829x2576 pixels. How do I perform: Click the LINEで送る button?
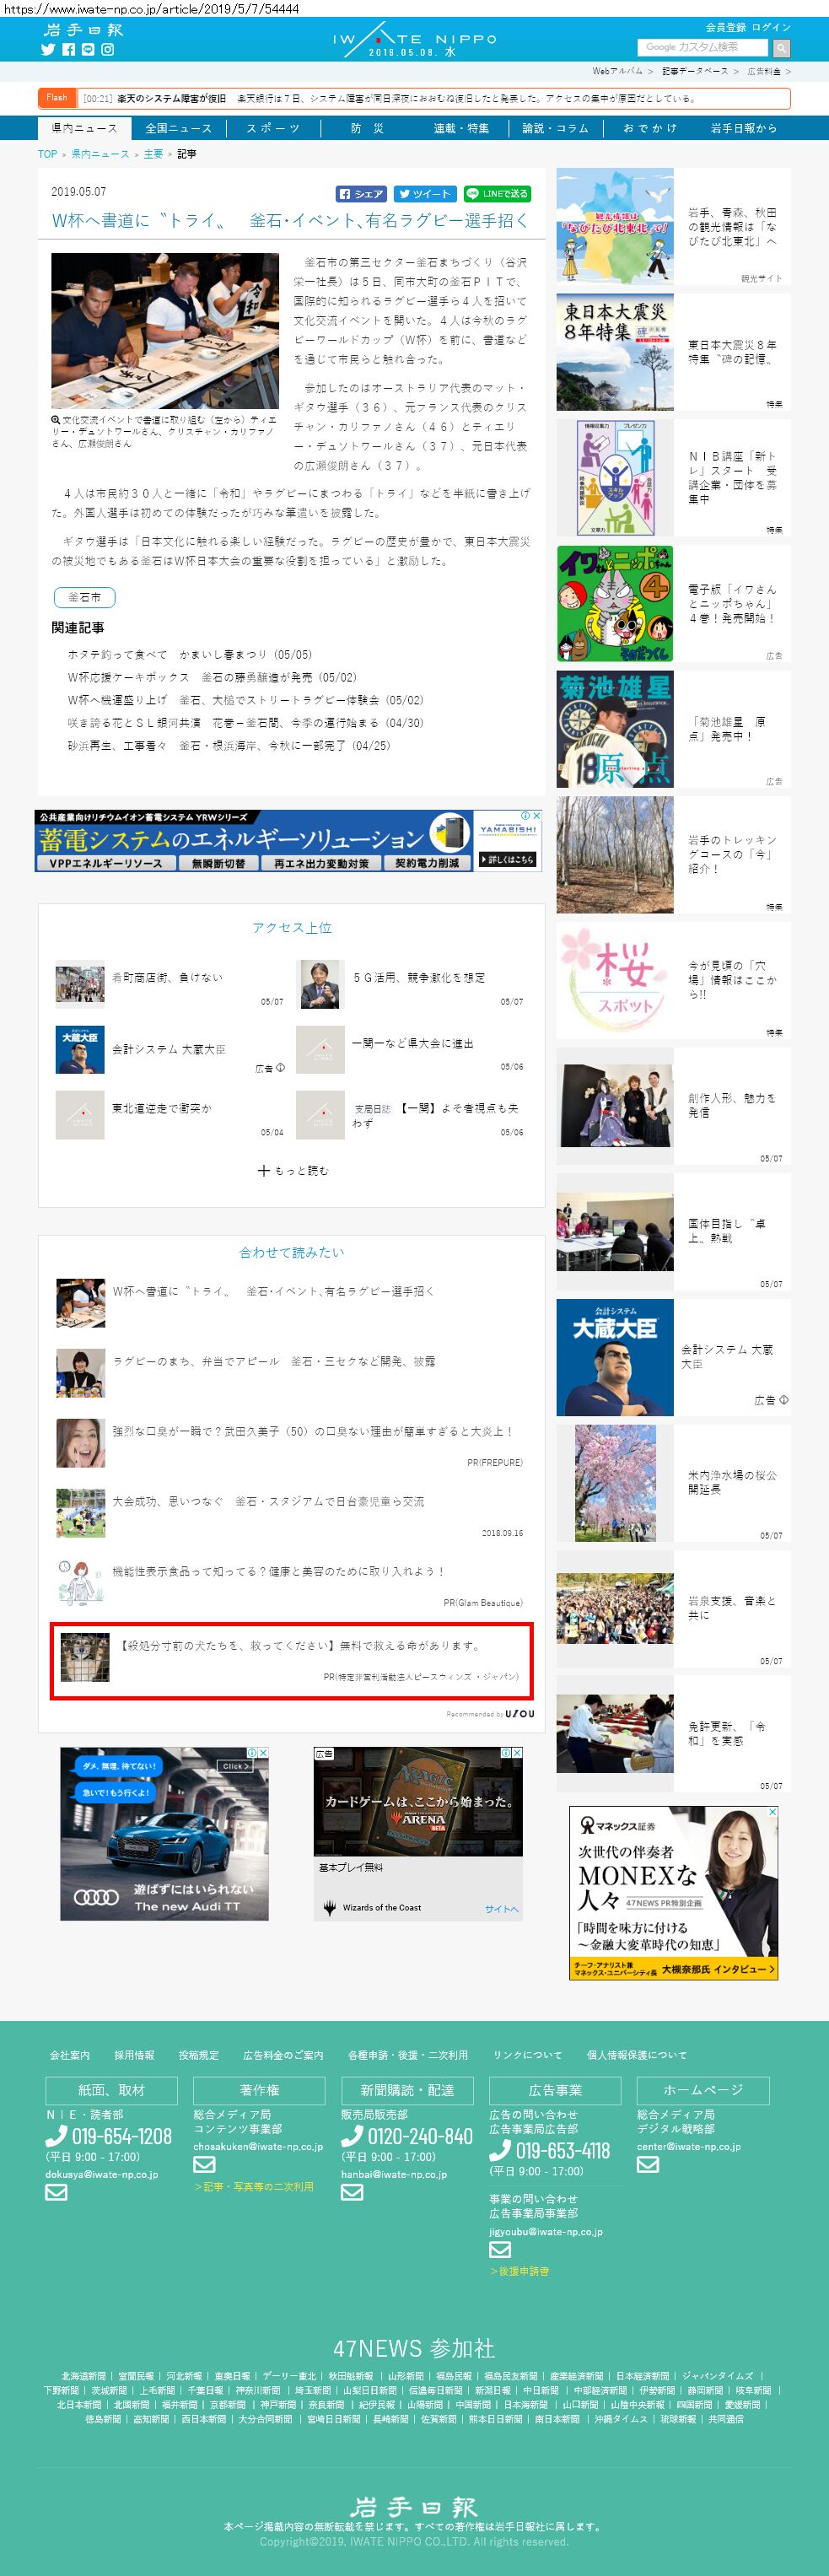[497, 194]
